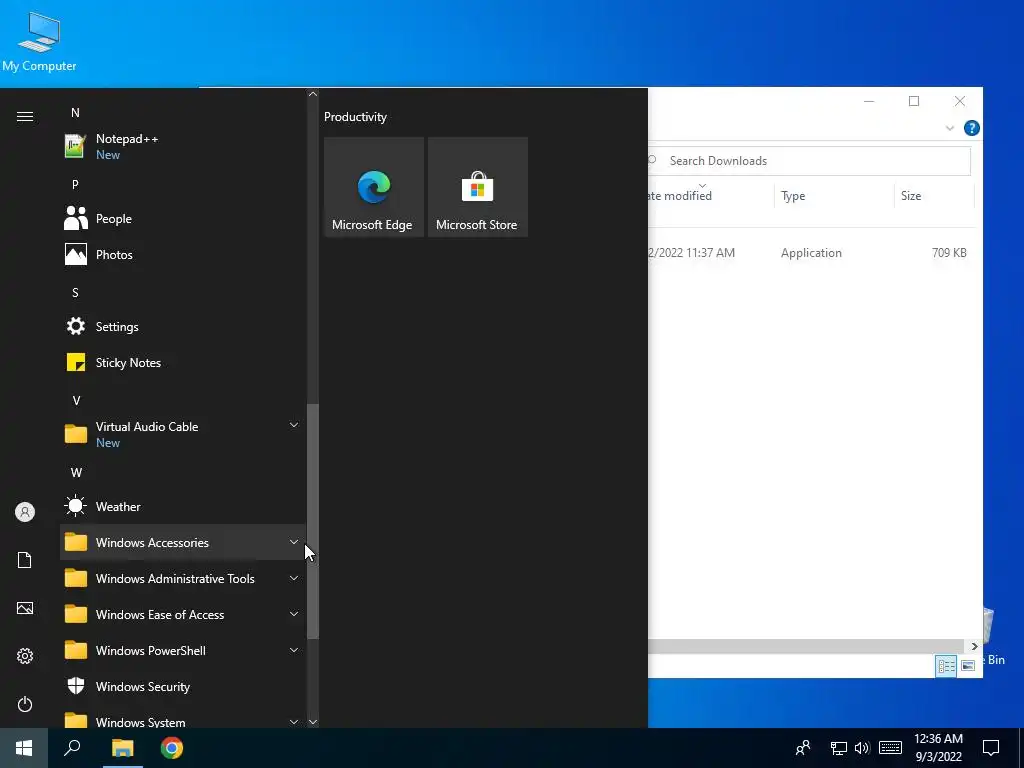
Task: Open the user account icon in Start rail
Action: 25,512
